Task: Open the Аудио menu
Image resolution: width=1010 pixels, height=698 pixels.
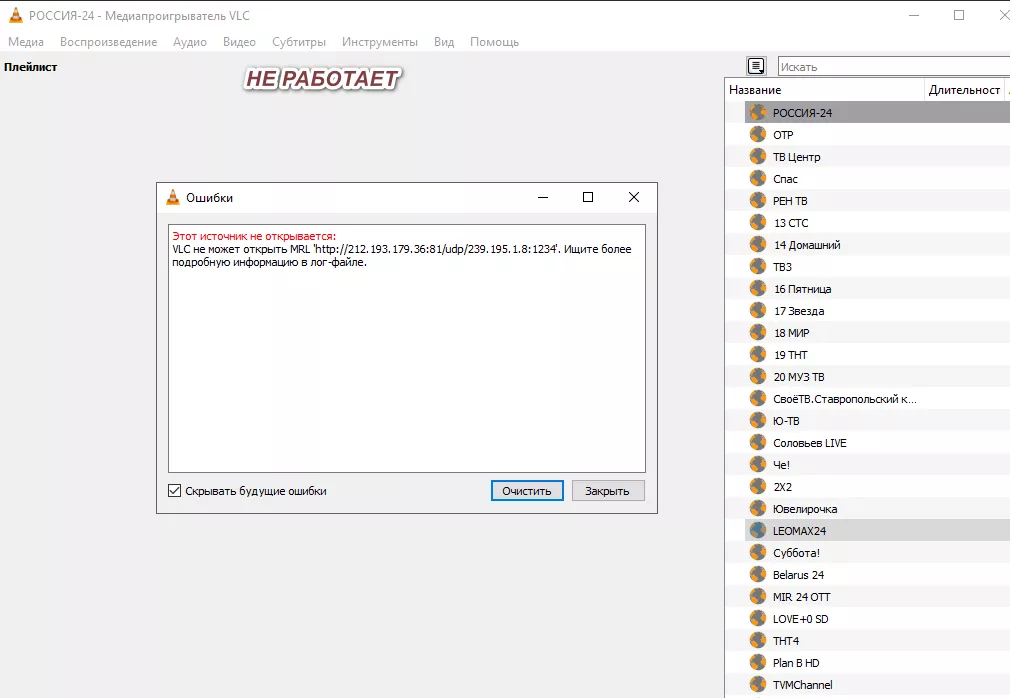Action: point(190,42)
